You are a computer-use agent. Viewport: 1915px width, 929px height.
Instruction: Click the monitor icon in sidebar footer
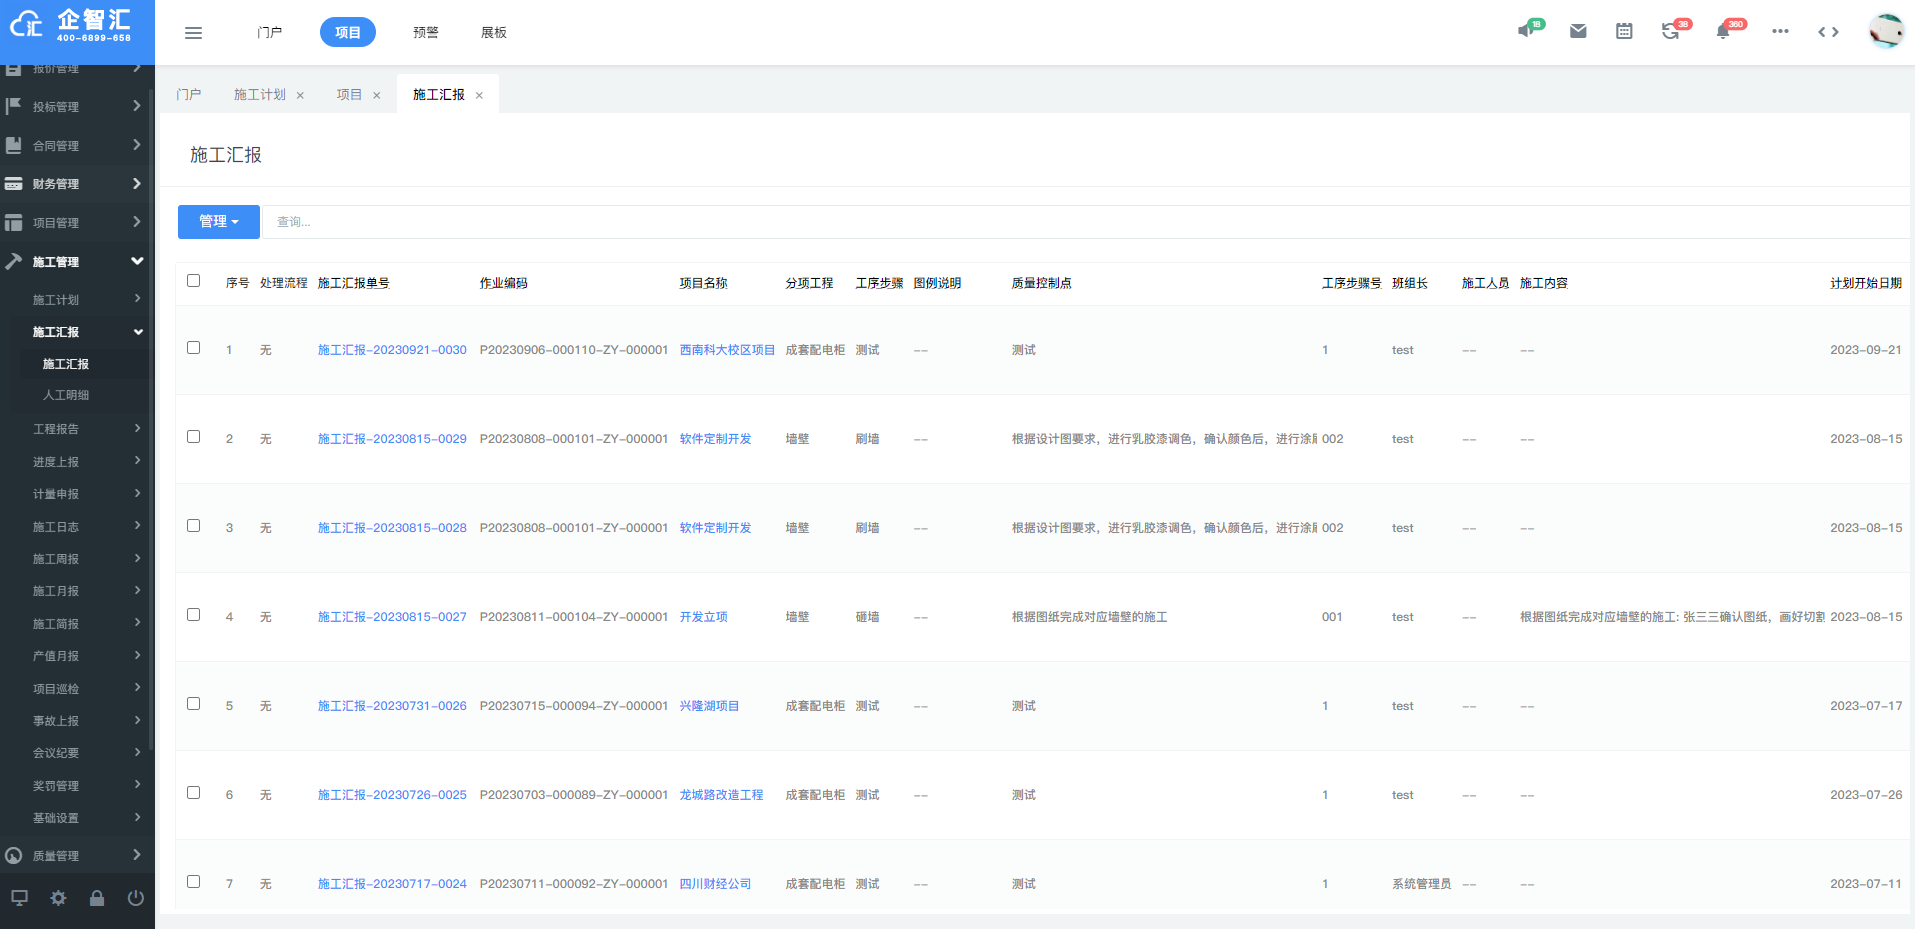click(19, 898)
